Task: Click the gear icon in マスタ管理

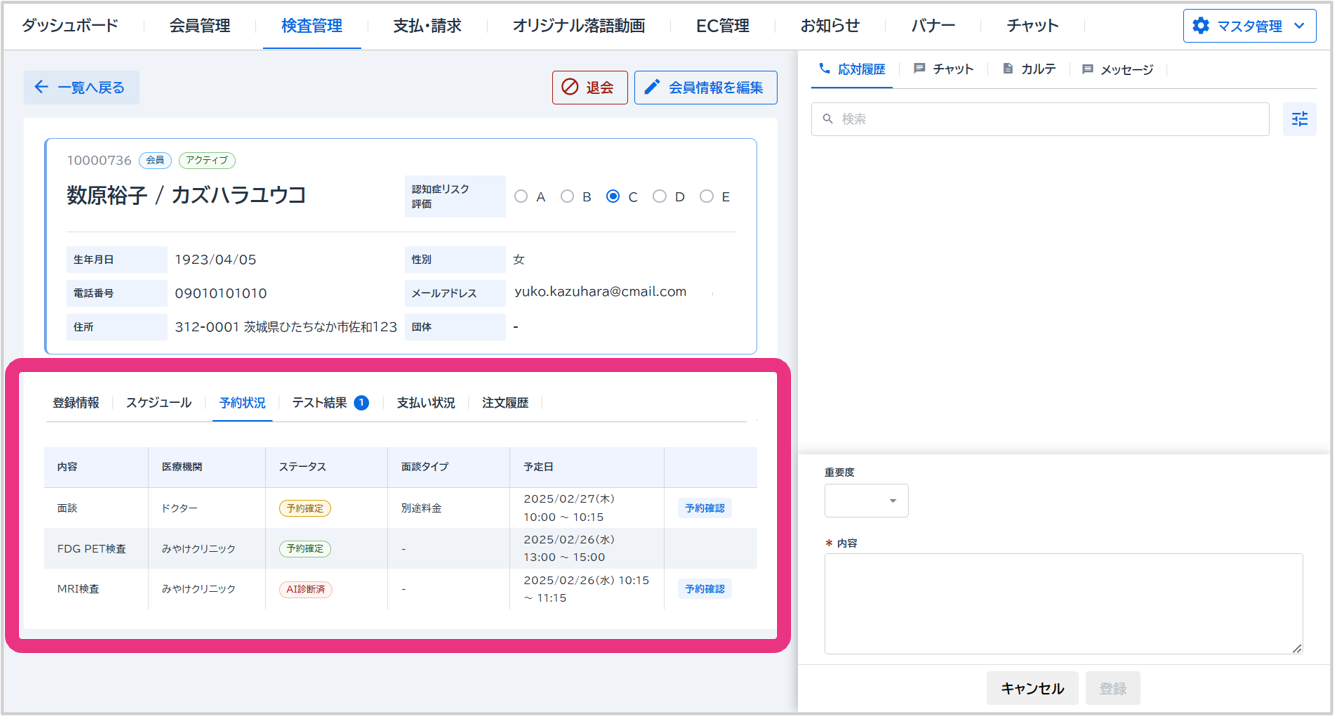Action: (x=1201, y=26)
